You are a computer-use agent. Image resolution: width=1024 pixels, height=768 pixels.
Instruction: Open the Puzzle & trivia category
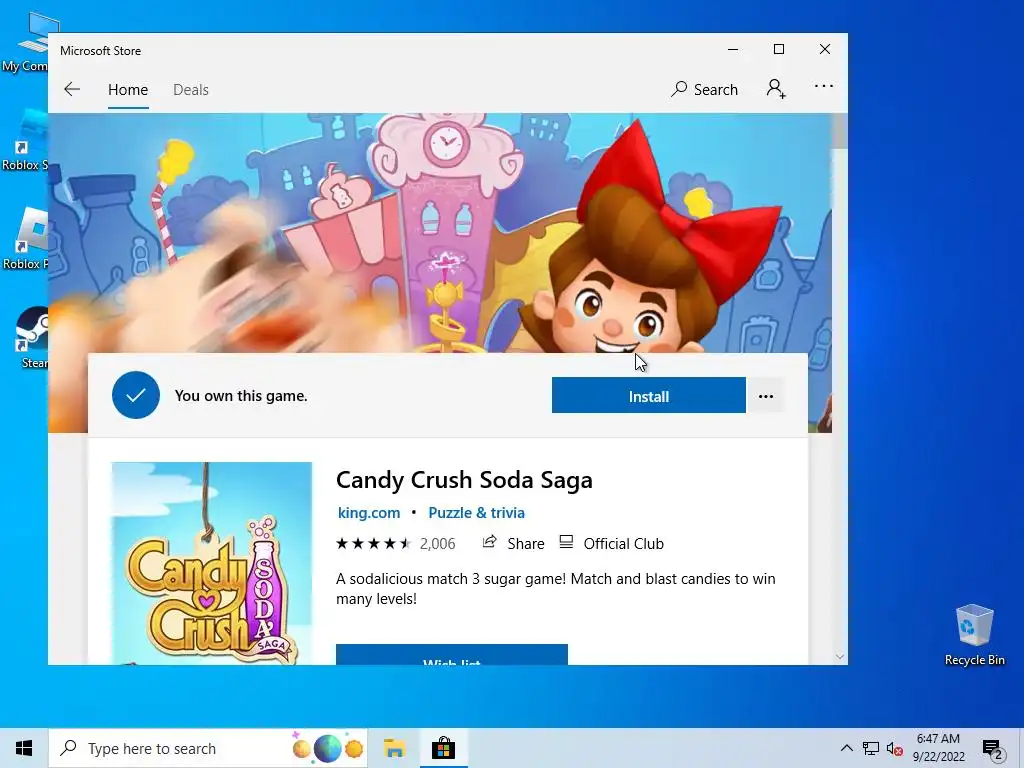point(477,513)
